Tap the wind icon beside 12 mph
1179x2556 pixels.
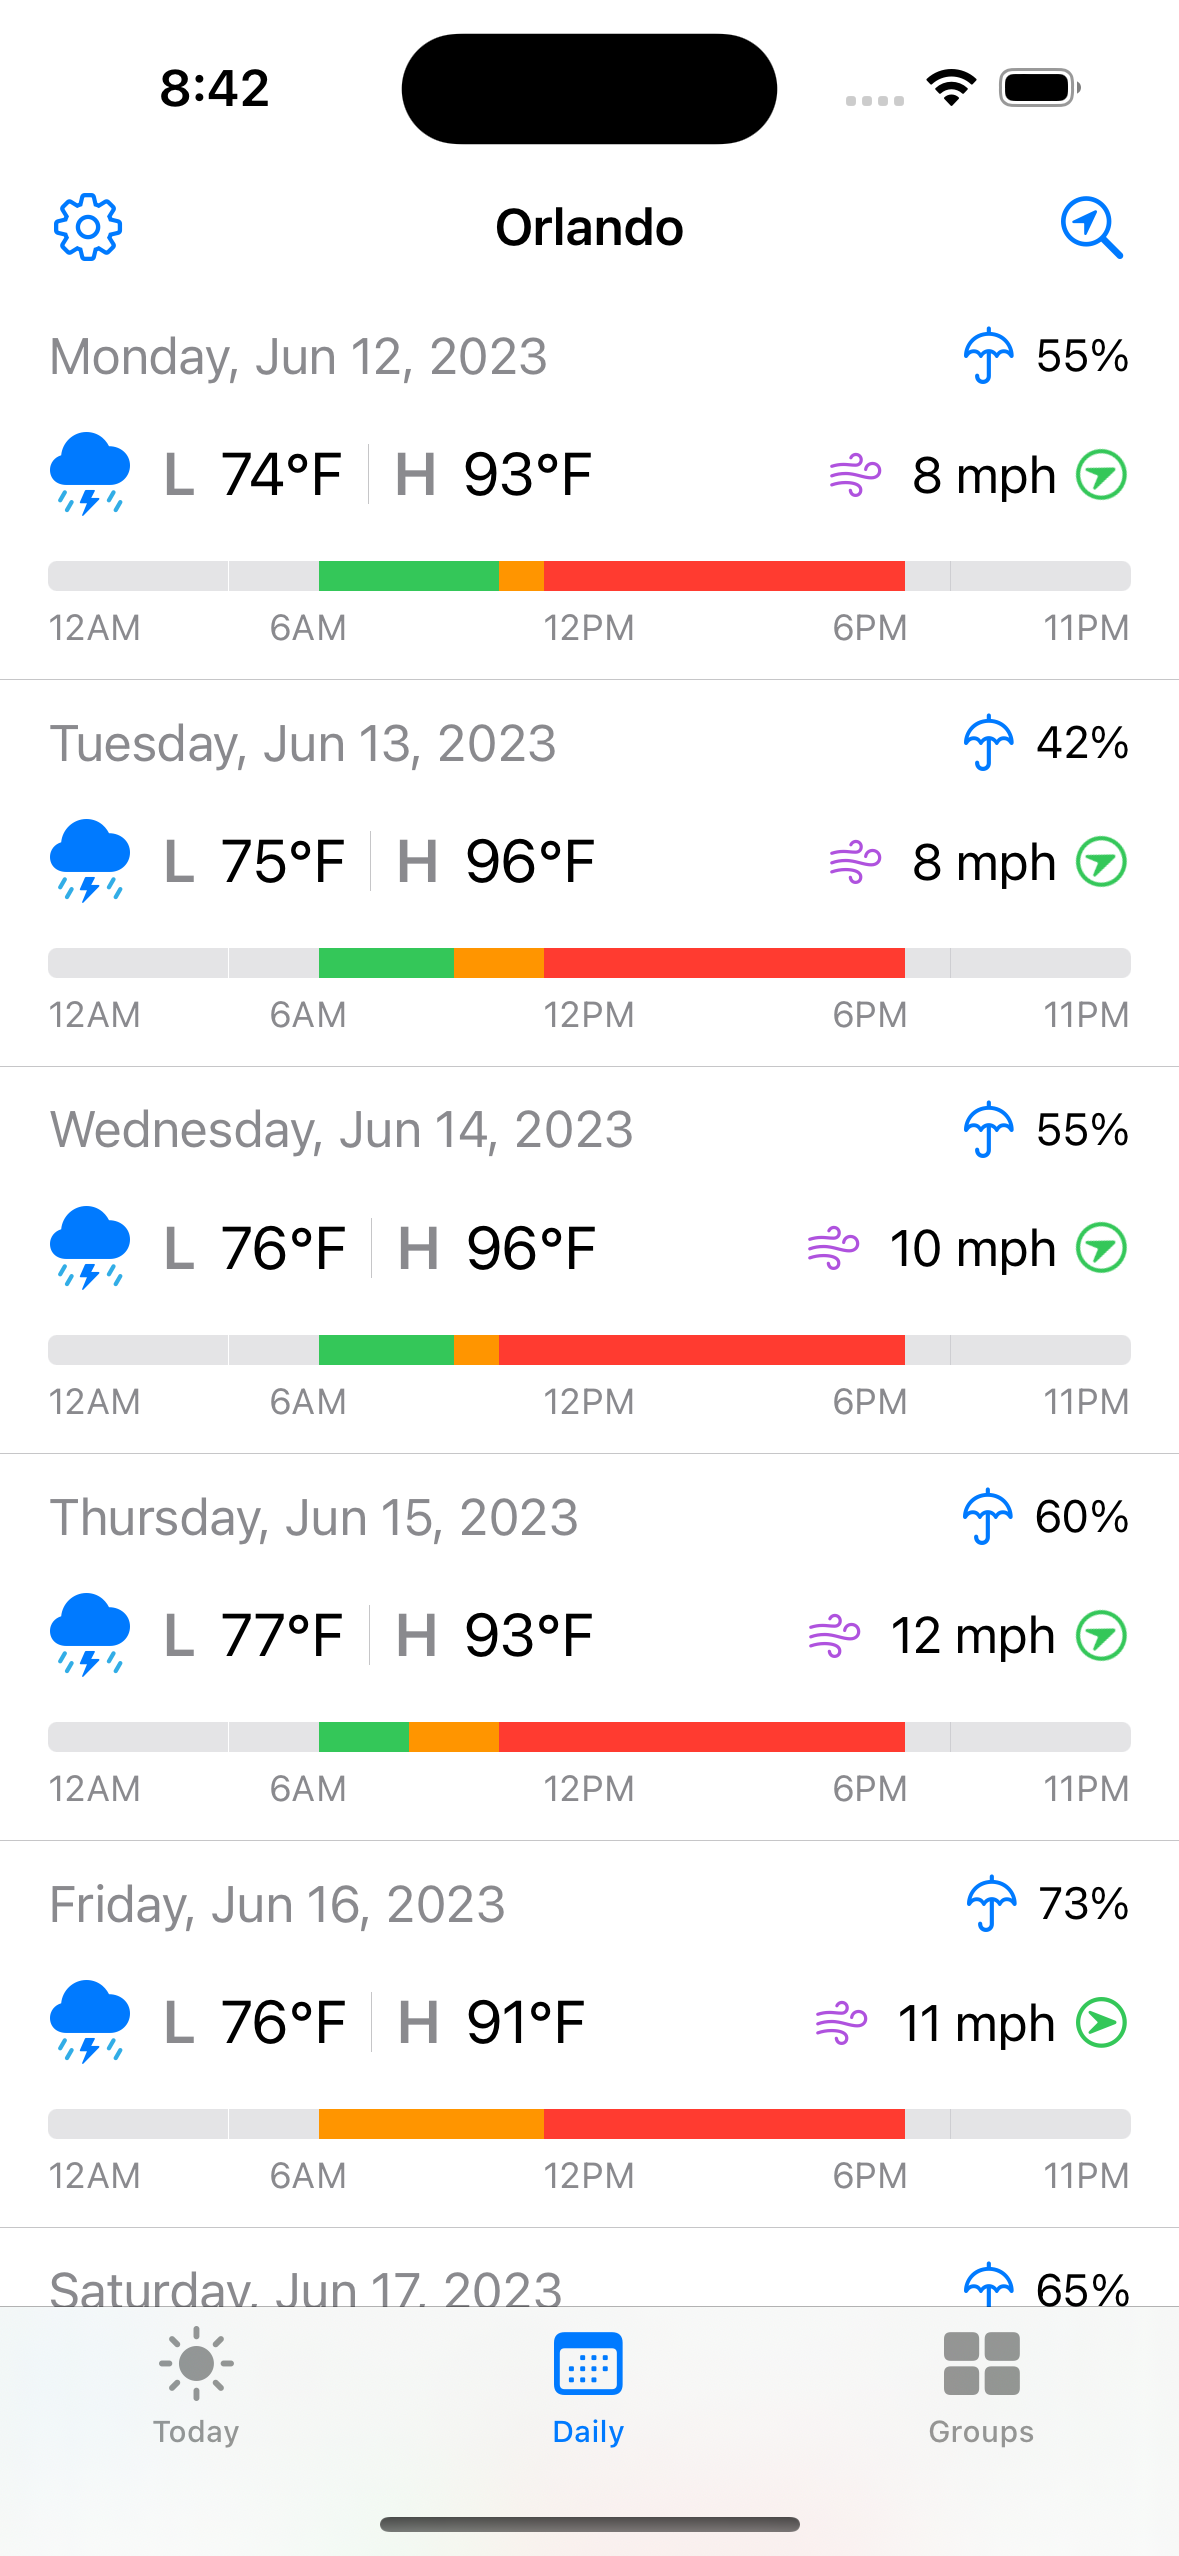click(x=833, y=1636)
